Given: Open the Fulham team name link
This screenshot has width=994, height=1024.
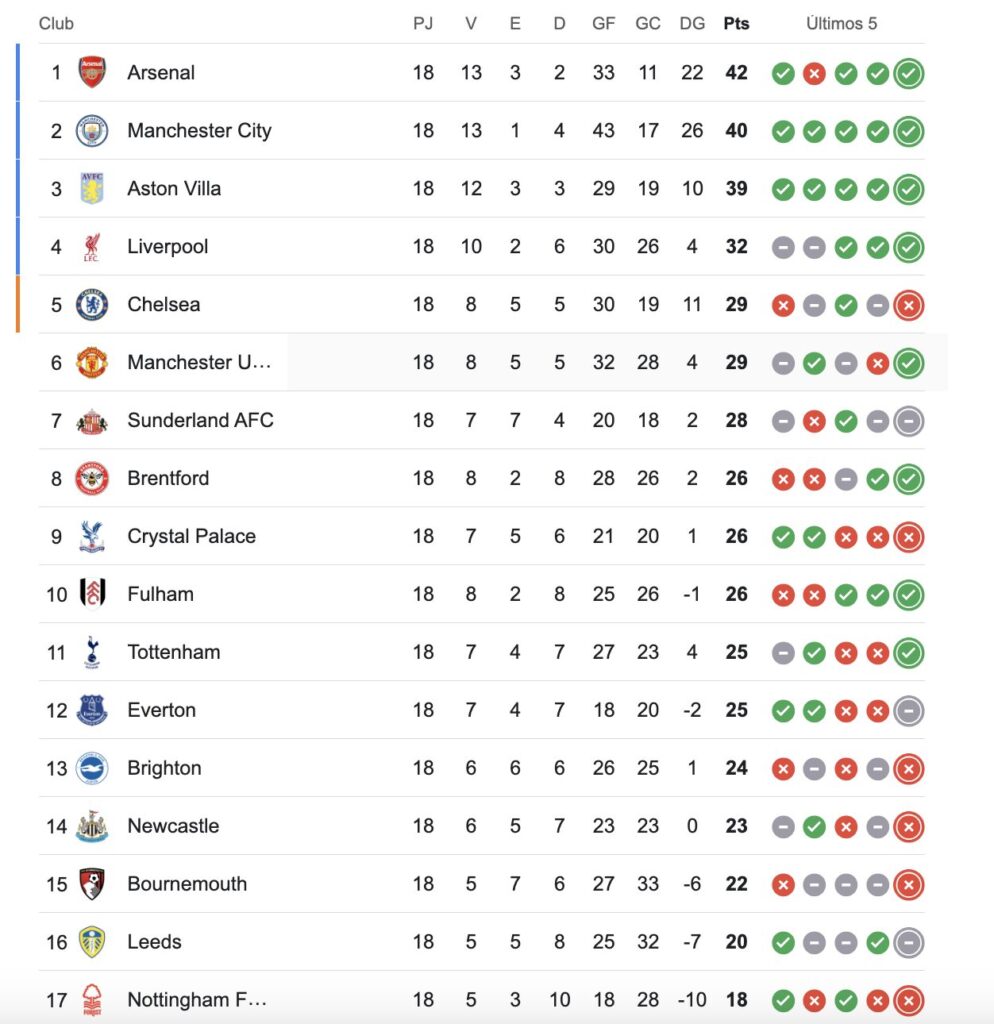Looking at the screenshot, I should pyautogui.click(x=160, y=595).
